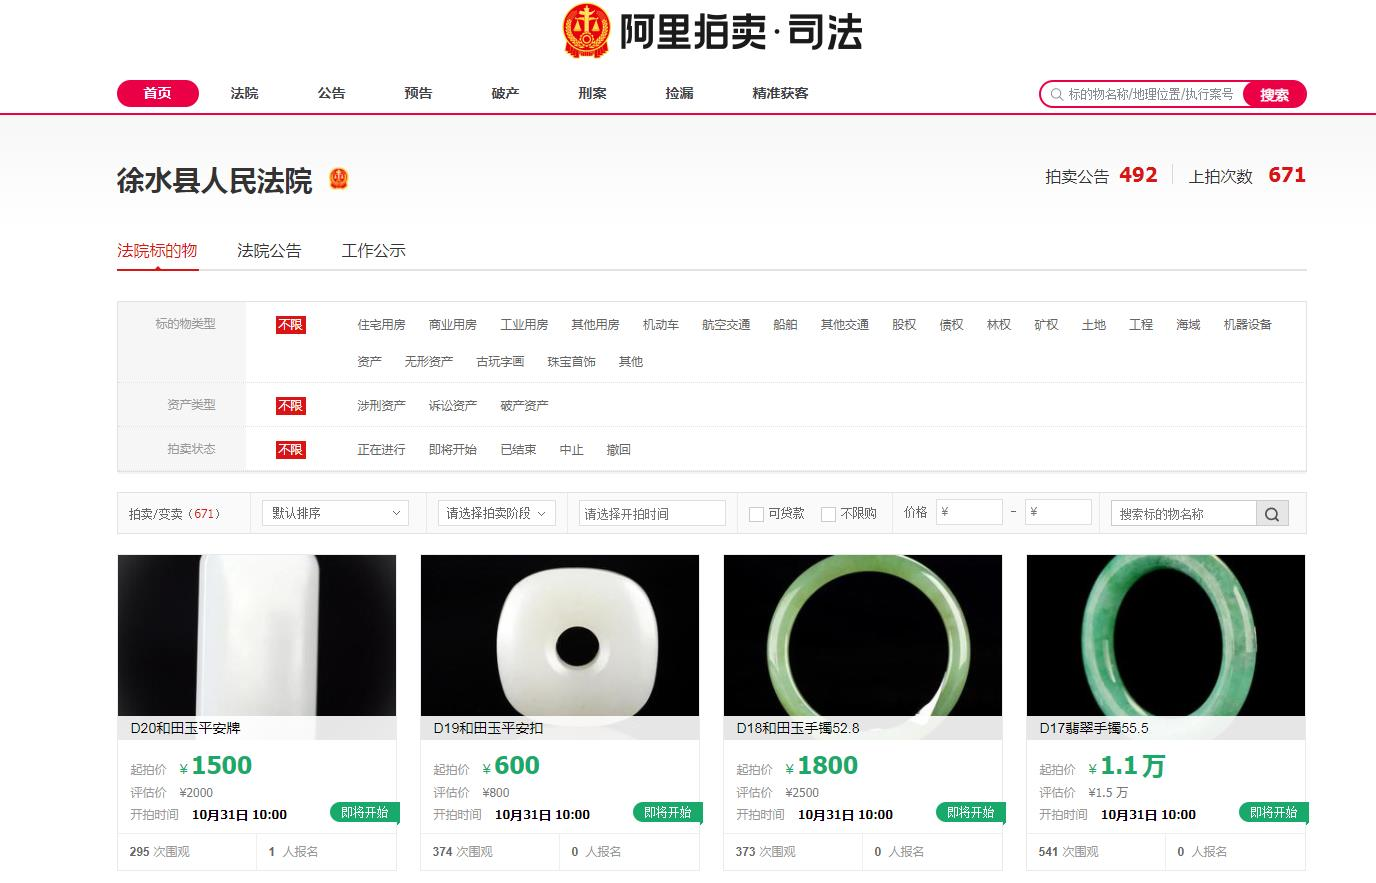Viewport: 1376px width, 883px height.
Task: Click the top search input field
Action: pos(1150,94)
